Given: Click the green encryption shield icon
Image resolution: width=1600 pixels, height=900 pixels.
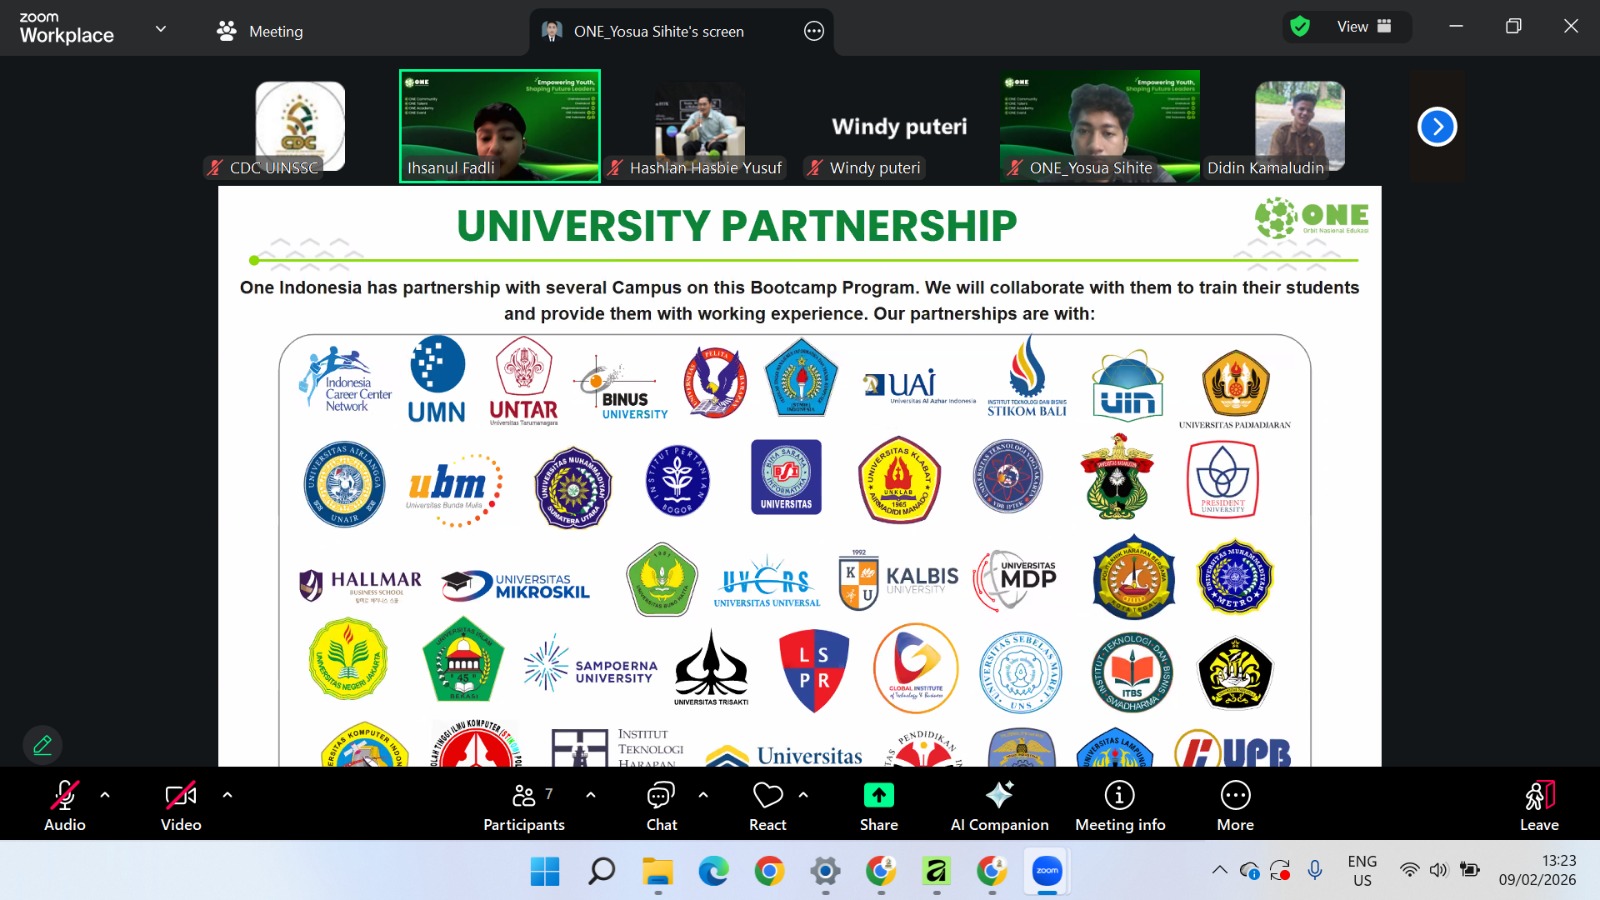Looking at the screenshot, I should pyautogui.click(x=1300, y=27).
